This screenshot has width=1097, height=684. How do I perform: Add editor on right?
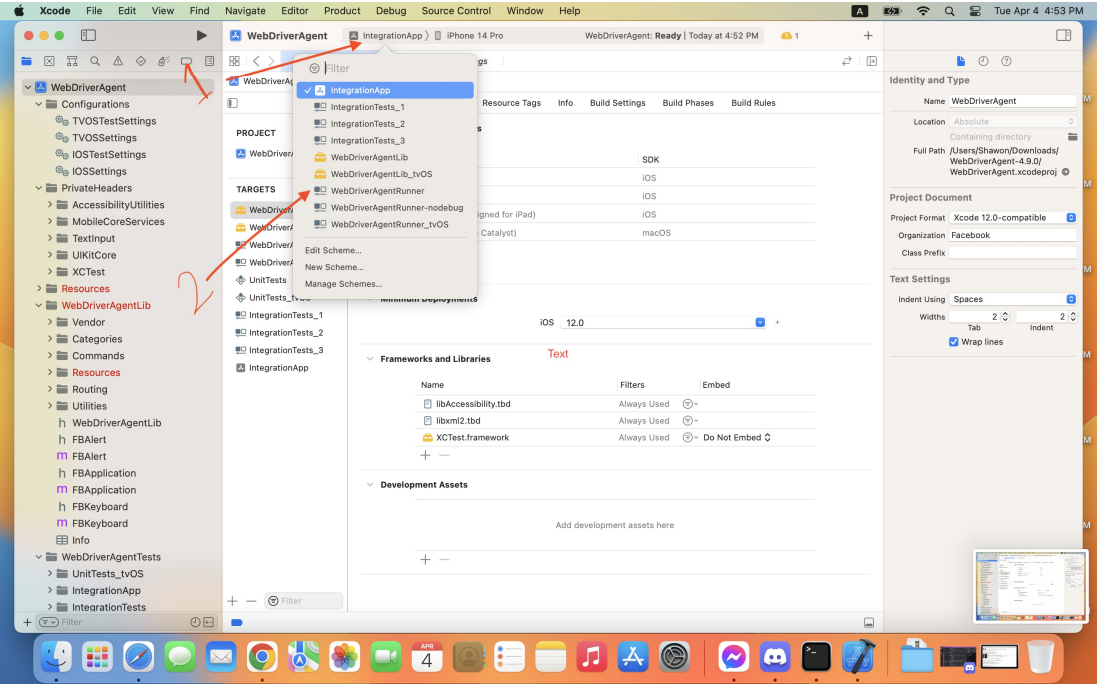[x=872, y=62]
